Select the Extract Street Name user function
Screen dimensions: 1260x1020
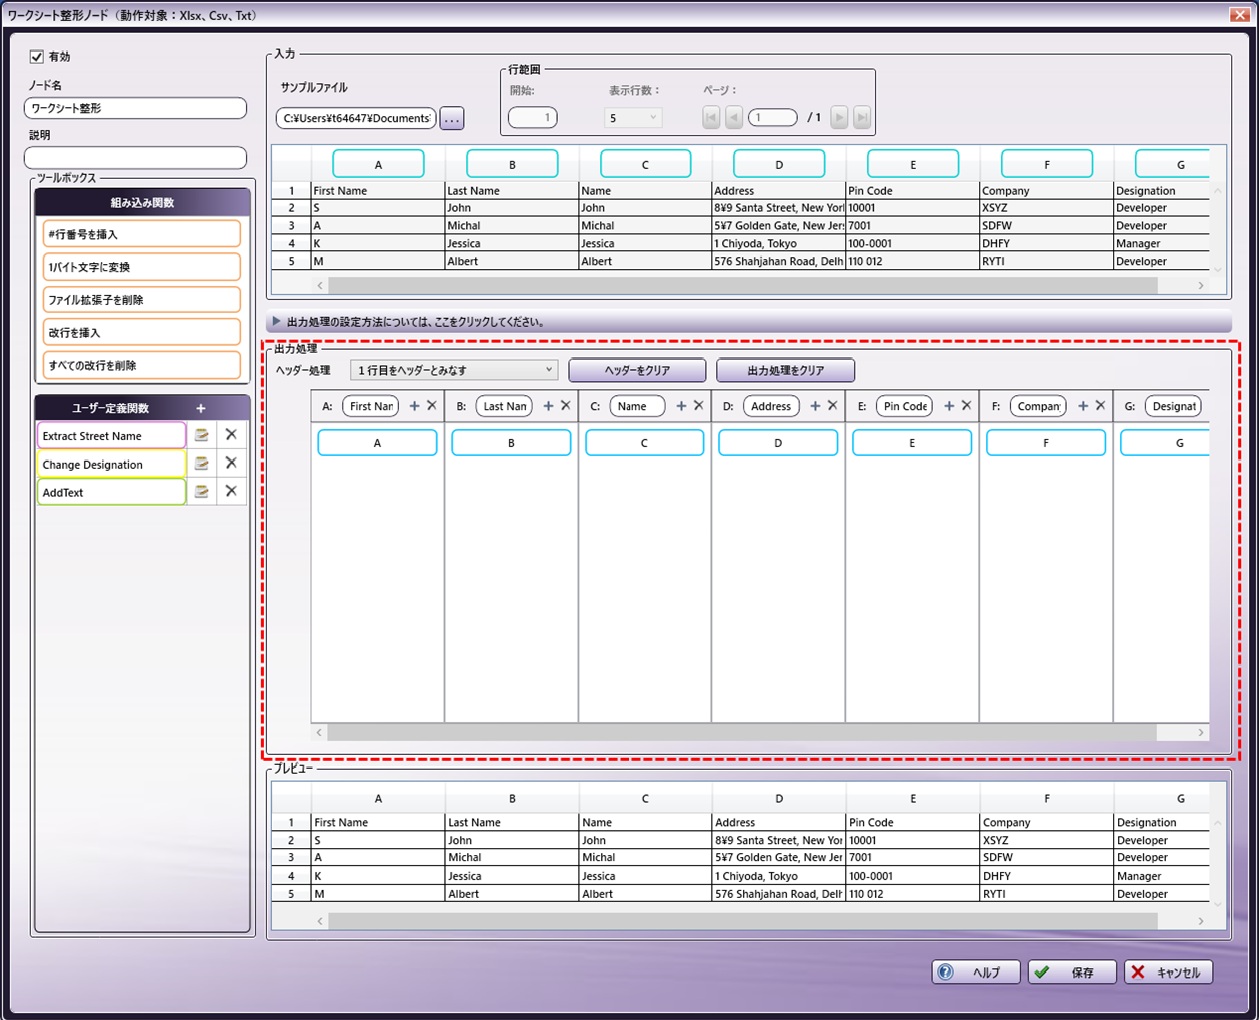[x=112, y=436]
